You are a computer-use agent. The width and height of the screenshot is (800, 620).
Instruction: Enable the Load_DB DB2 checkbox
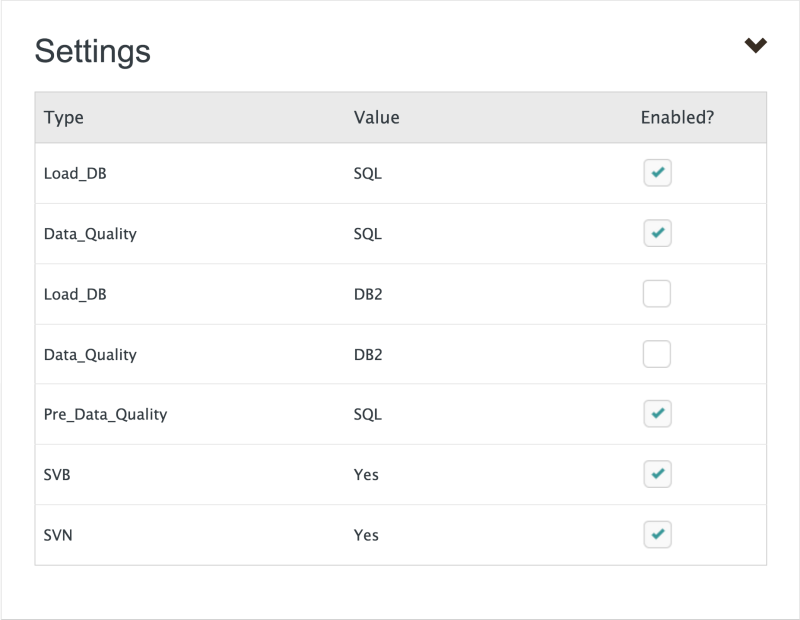tap(657, 294)
